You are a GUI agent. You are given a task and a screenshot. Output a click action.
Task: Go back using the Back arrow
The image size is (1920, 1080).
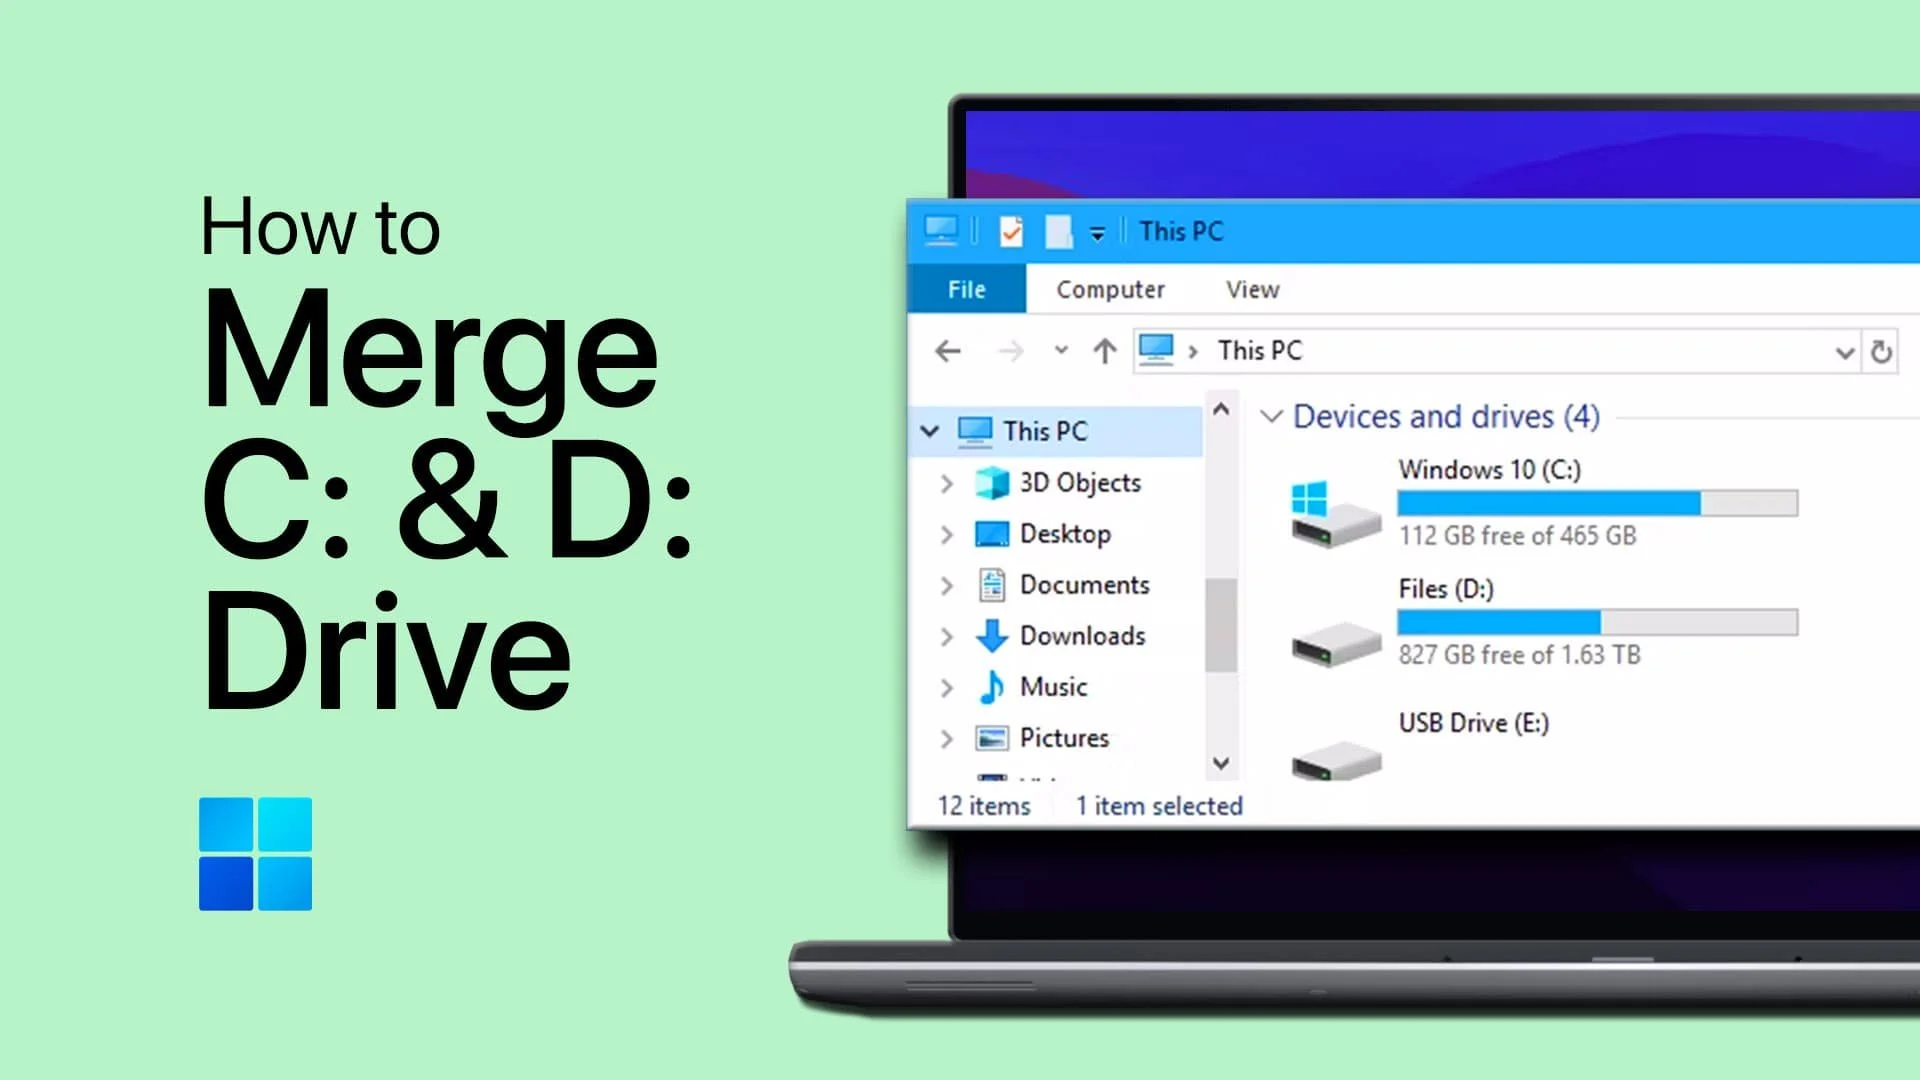pos(947,351)
